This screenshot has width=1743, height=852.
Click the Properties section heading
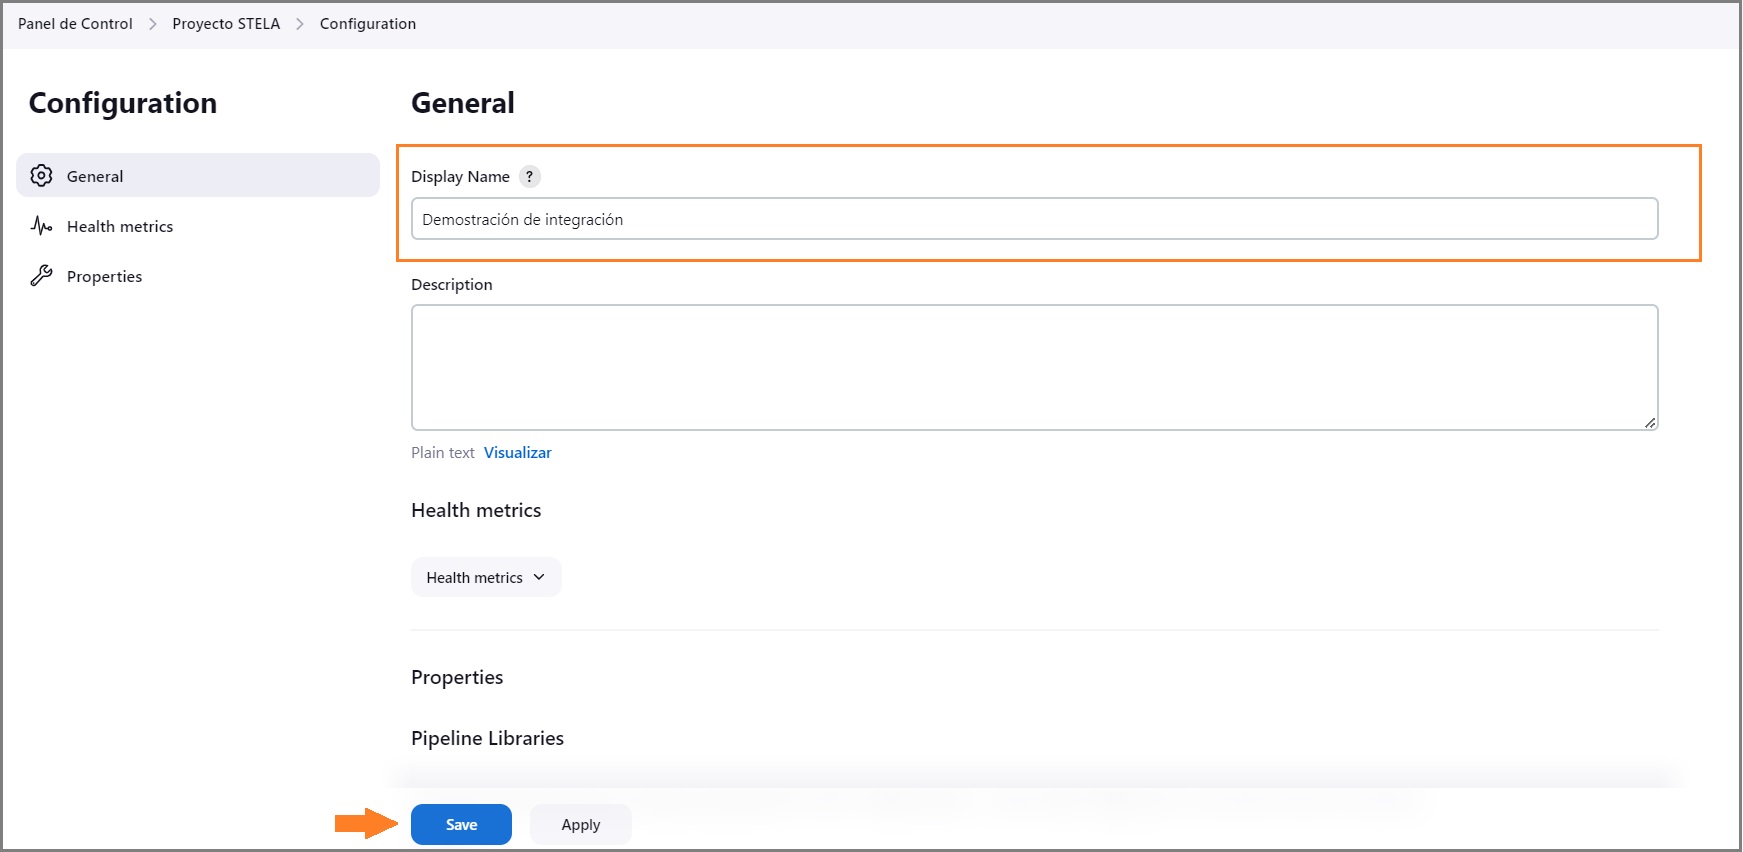click(x=457, y=677)
